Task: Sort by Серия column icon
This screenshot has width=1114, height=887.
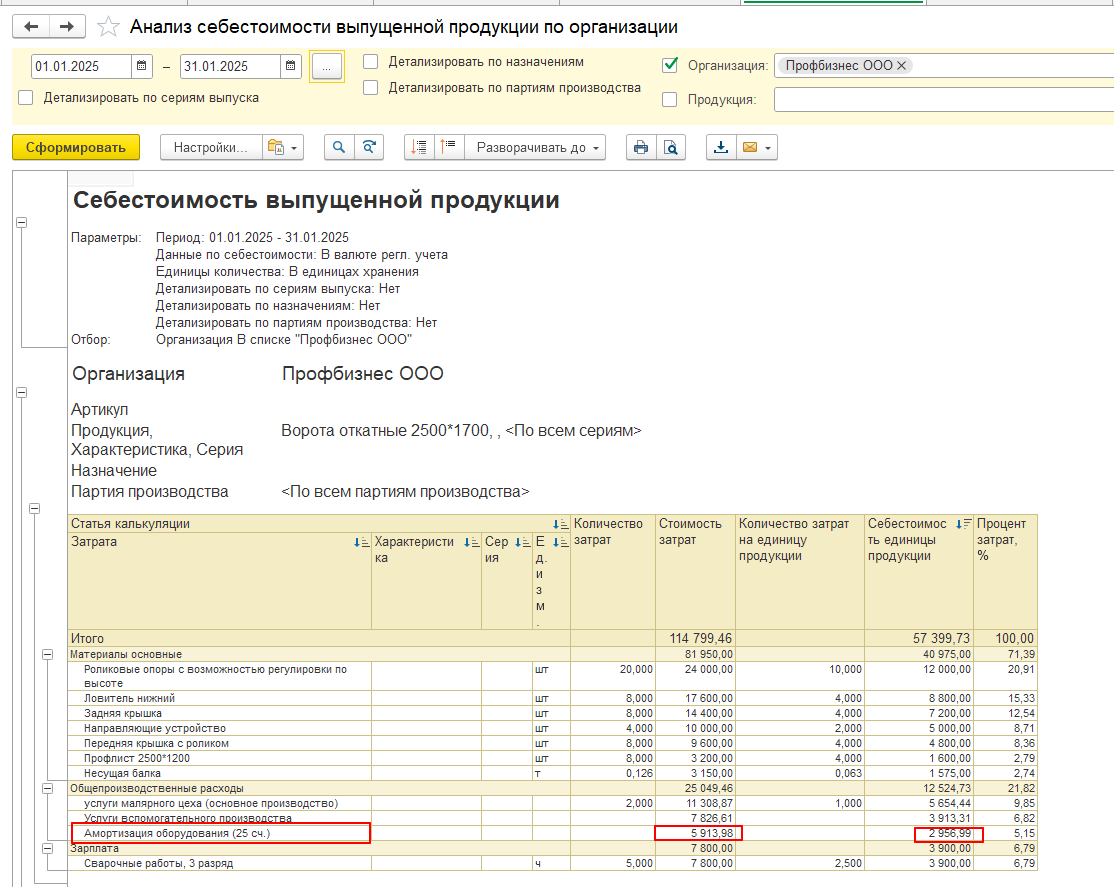Action: click(x=522, y=542)
